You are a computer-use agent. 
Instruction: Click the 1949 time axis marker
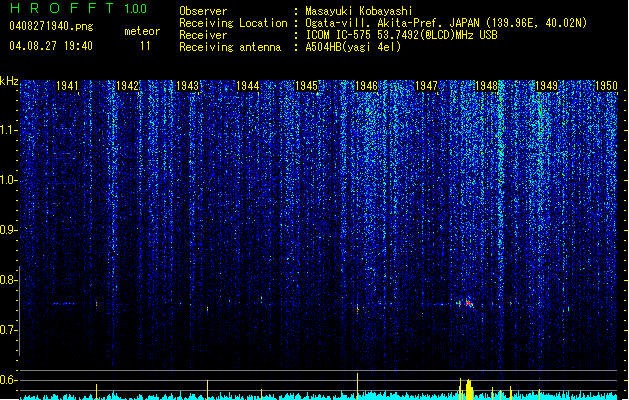(546, 85)
